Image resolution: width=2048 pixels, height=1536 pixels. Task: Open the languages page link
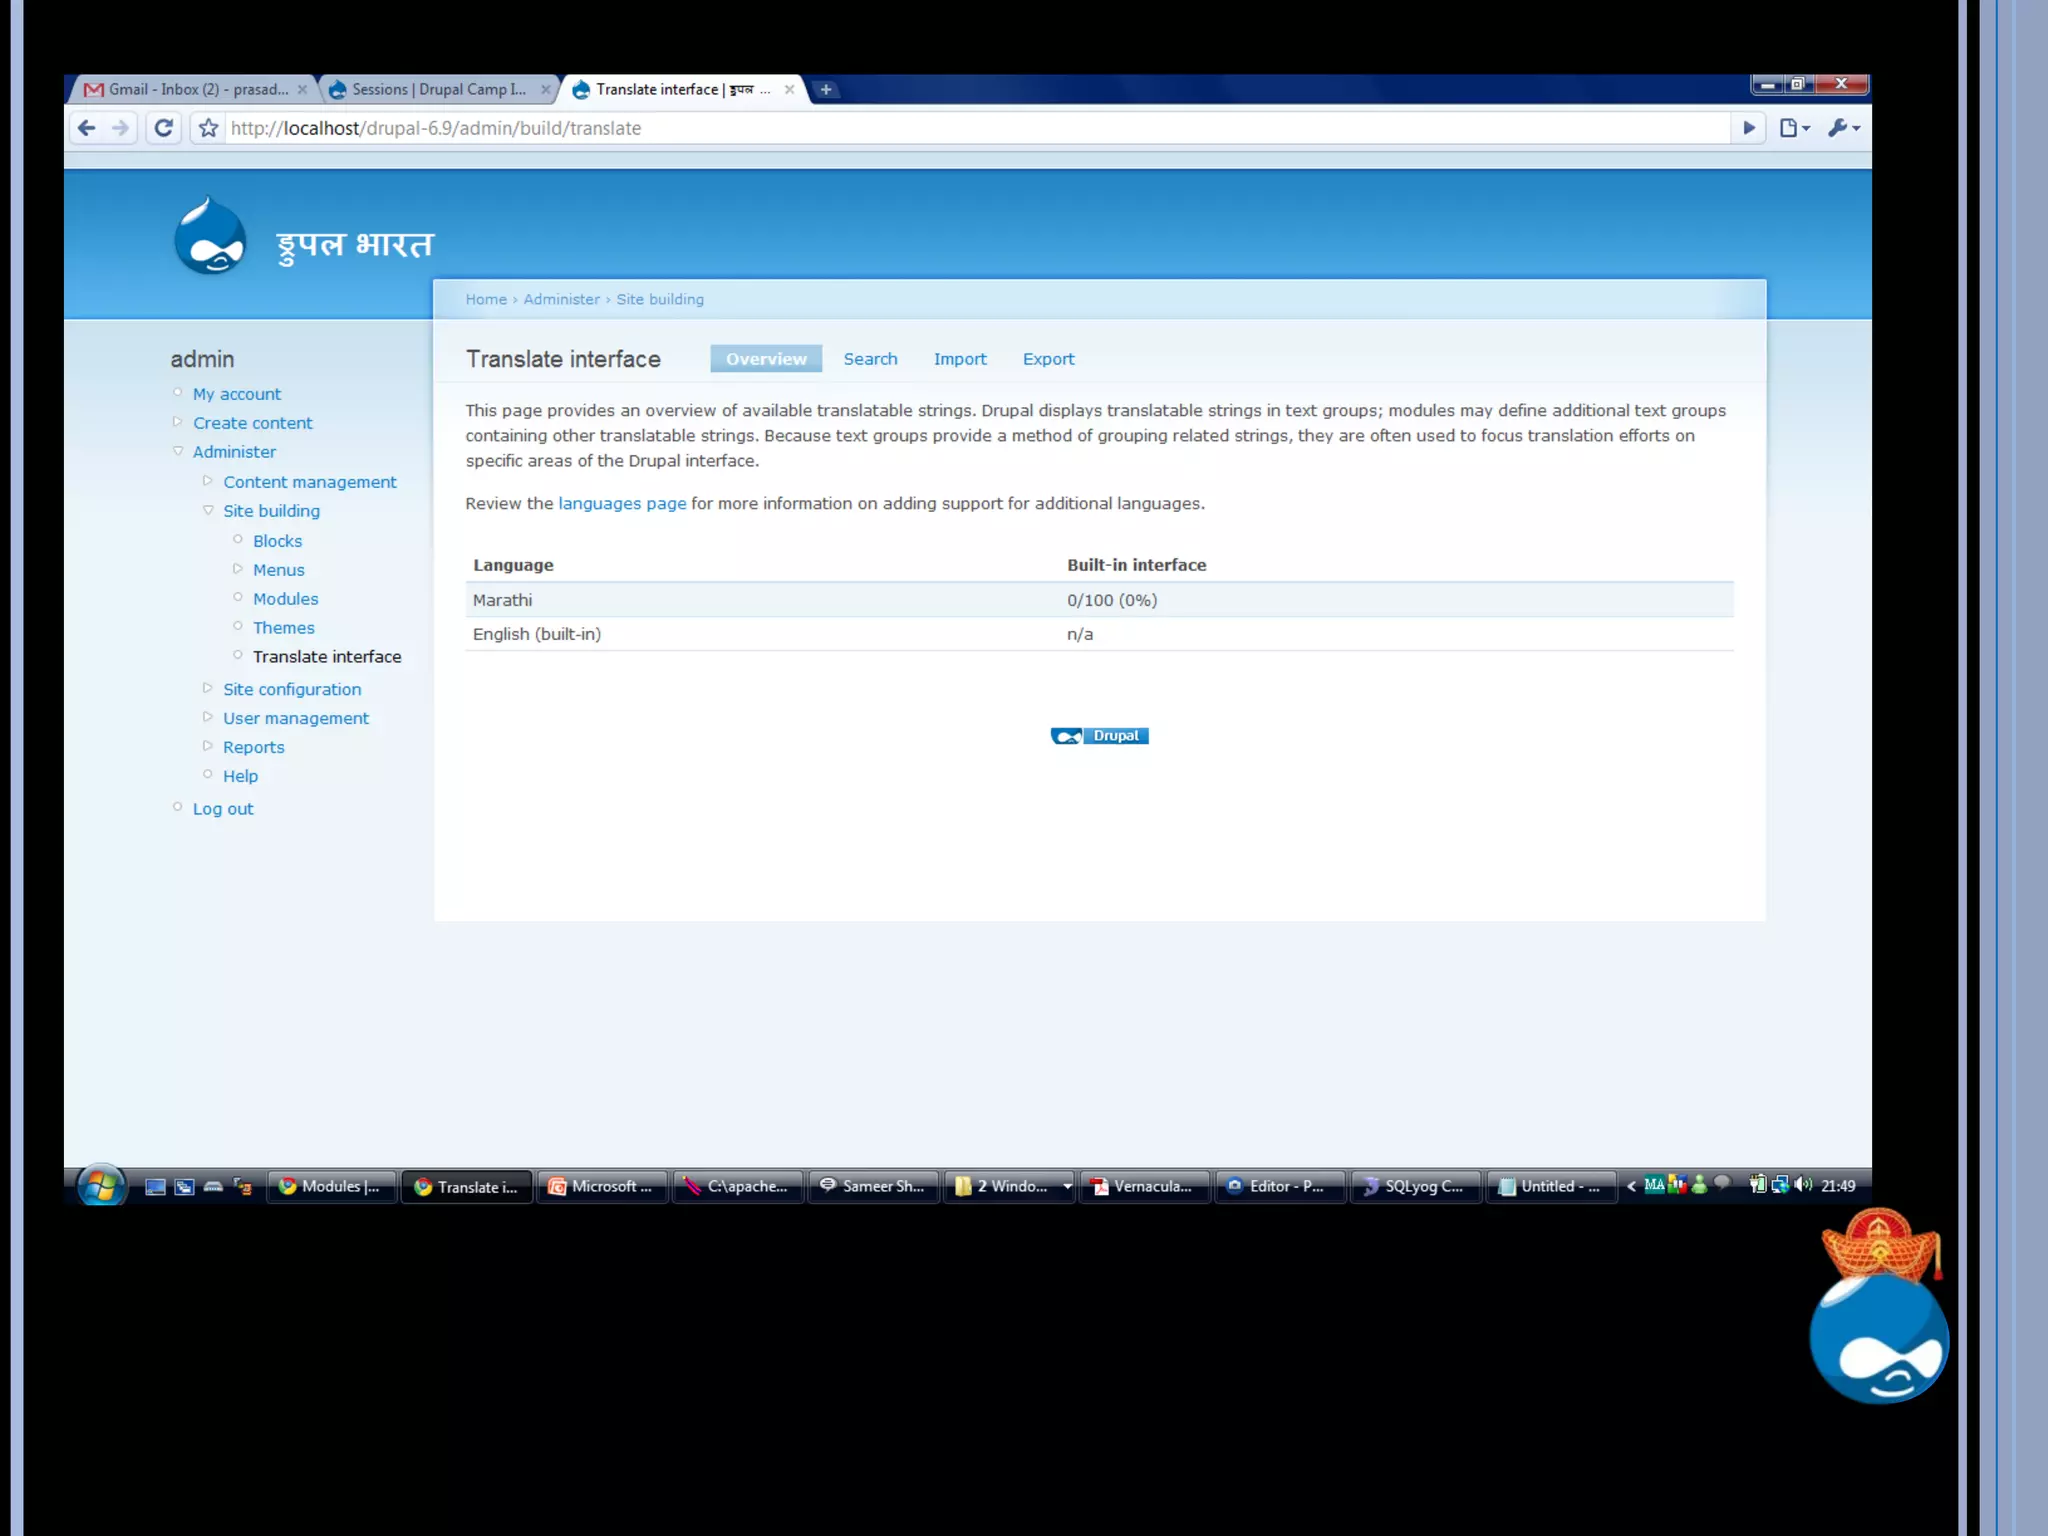pyautogui.click(x=622, y=503)
